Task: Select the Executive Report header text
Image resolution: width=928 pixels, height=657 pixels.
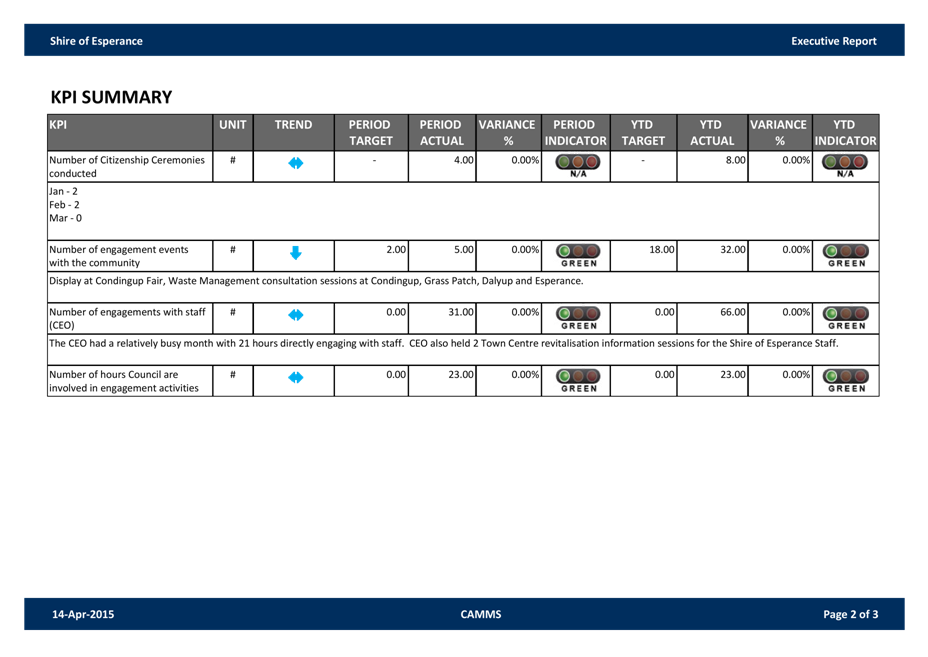Action: 833,41
